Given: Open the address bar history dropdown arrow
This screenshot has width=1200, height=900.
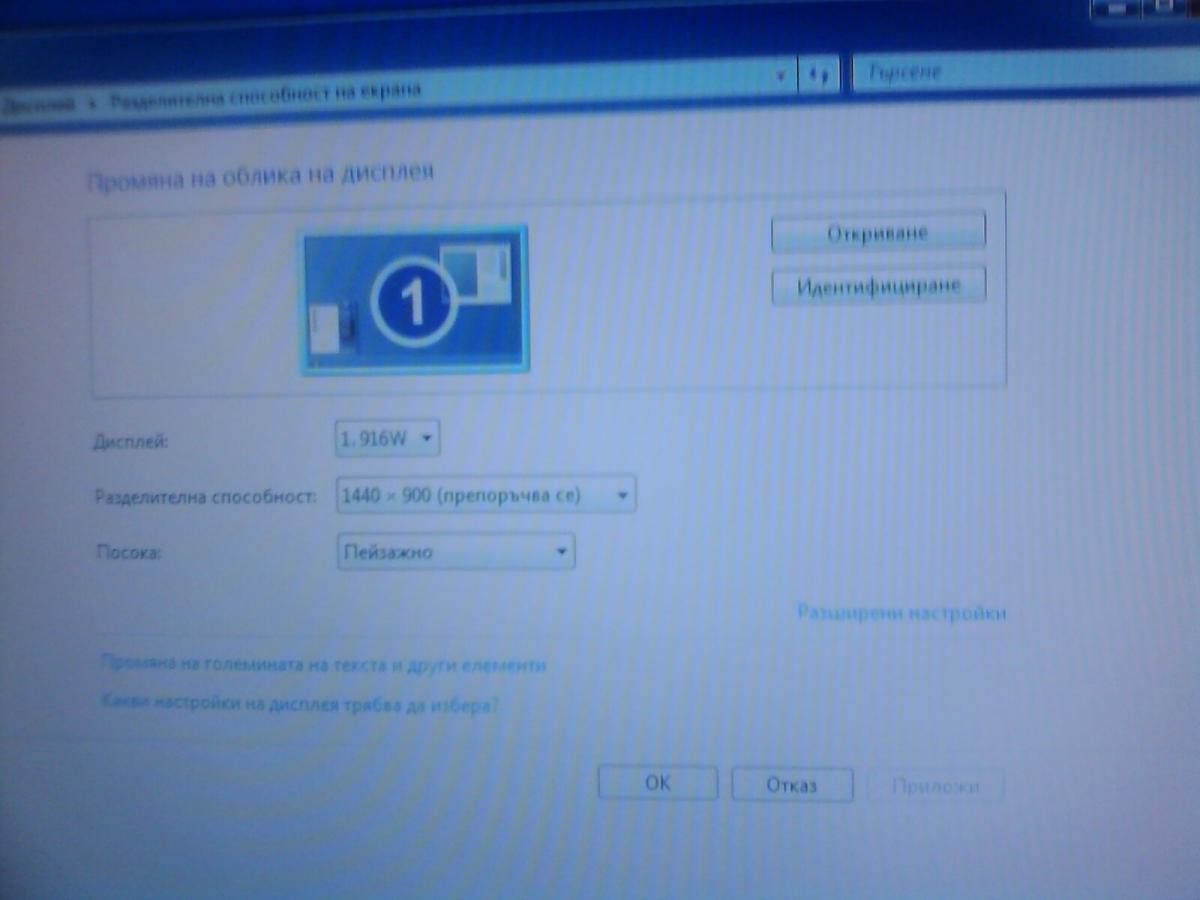Looking at the screenshot, I should tap(780, 75).
